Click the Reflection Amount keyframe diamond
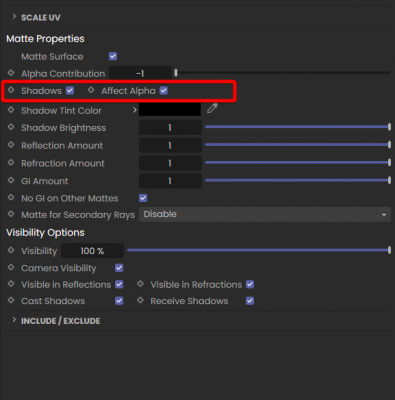 coord(11,145)
